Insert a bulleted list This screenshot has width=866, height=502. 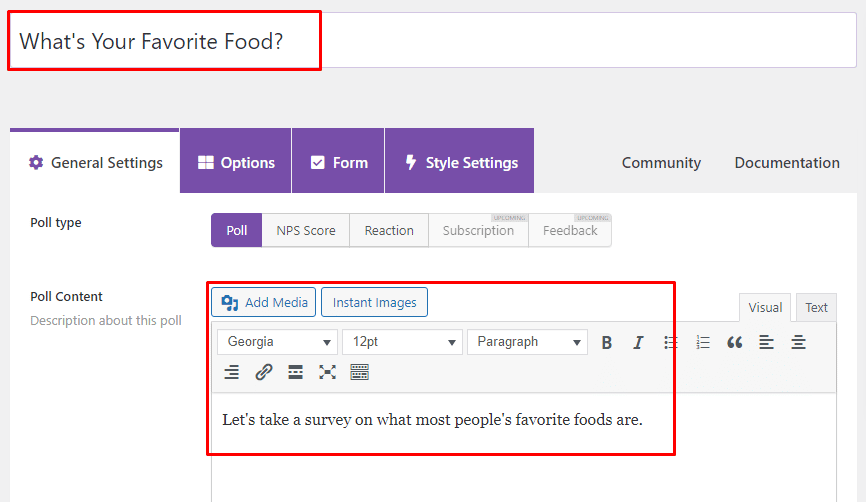click(x=670, y=342)
